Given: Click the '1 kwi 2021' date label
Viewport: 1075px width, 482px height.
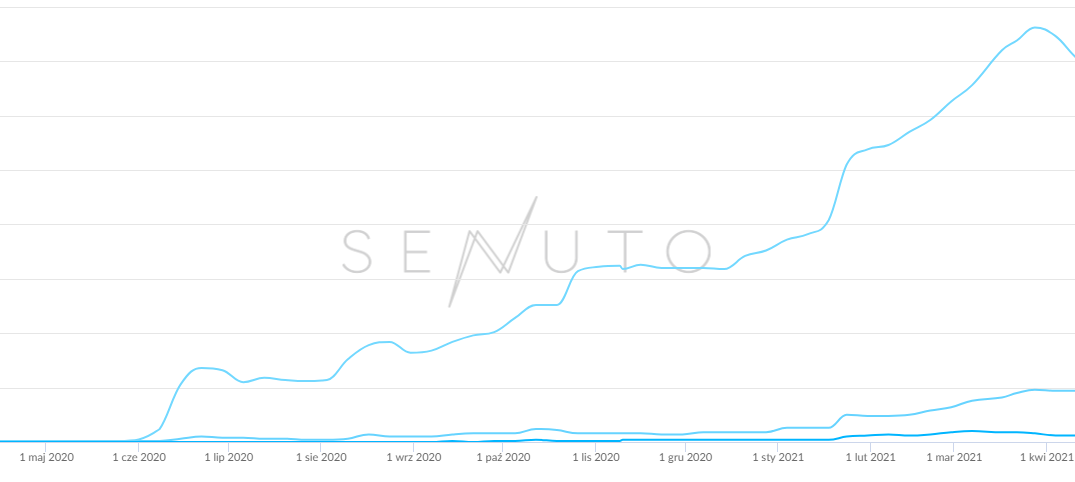Looking at the screenshot, I should point(1046,458).
